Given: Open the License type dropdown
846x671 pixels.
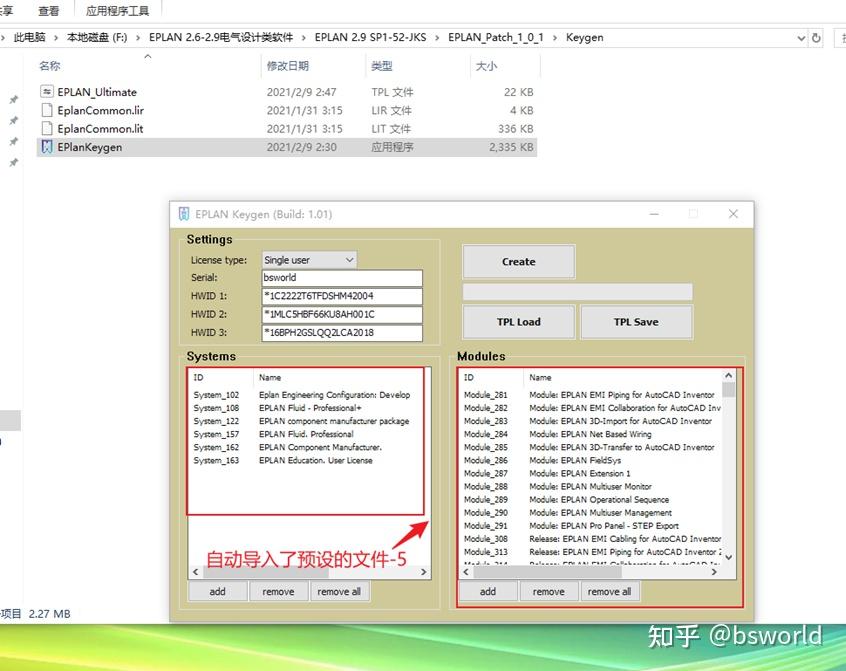Looking at the screenshot, I should tap(309, 260).
